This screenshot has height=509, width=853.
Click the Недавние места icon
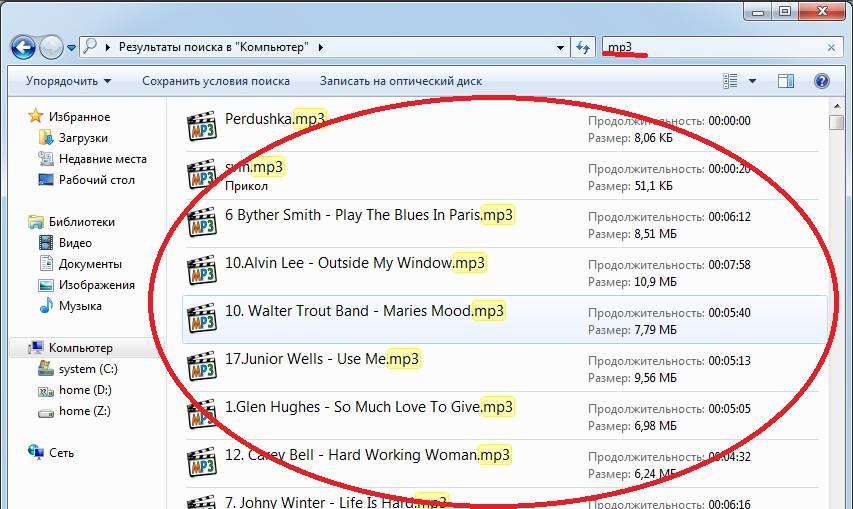[x=46, y=159]
